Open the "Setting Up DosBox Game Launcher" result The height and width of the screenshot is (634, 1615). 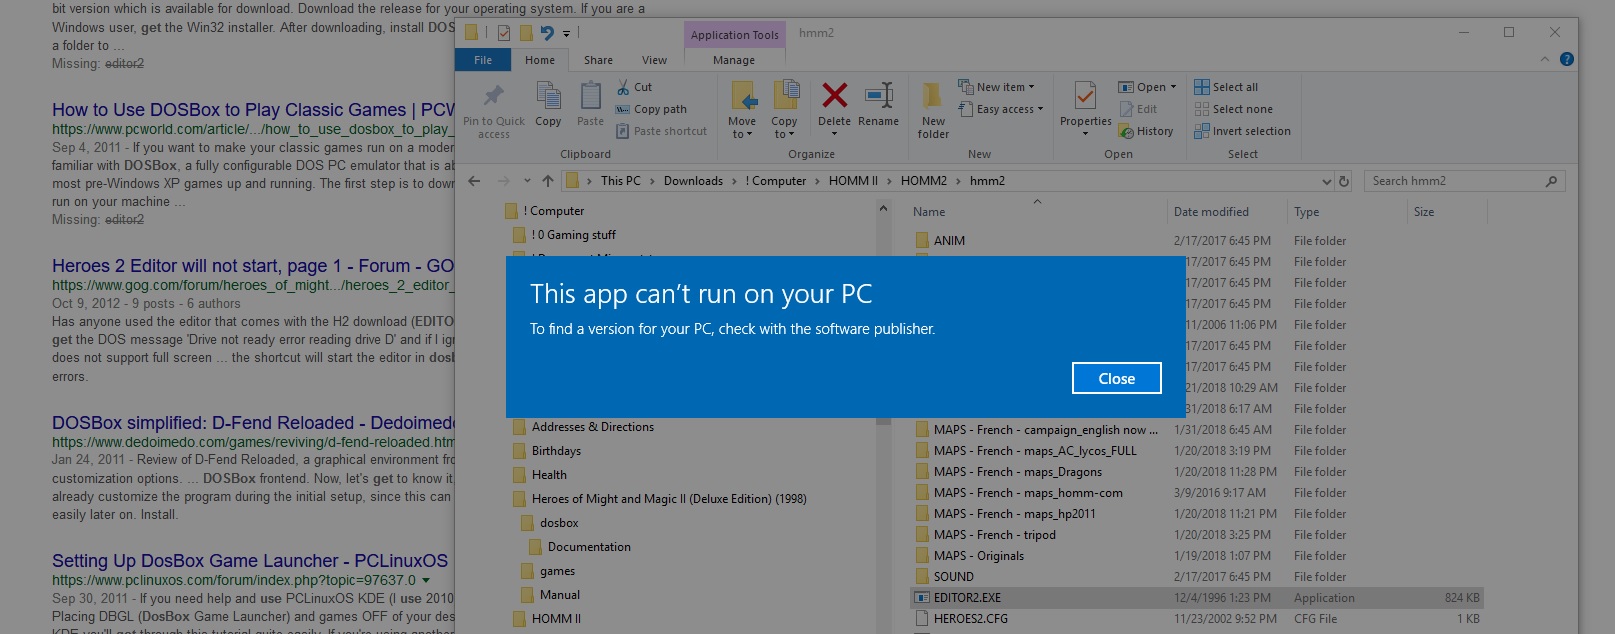(x=250, y=561)
